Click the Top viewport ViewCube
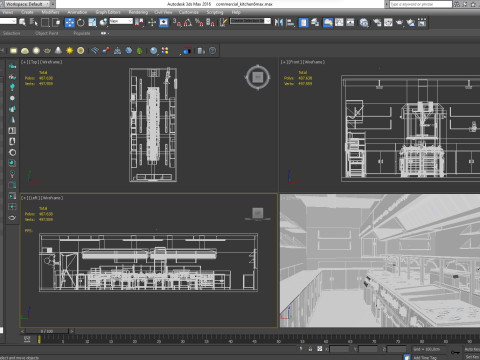Image resolution: width=480 pixels, height=360 pixels. tap(258, 77)
